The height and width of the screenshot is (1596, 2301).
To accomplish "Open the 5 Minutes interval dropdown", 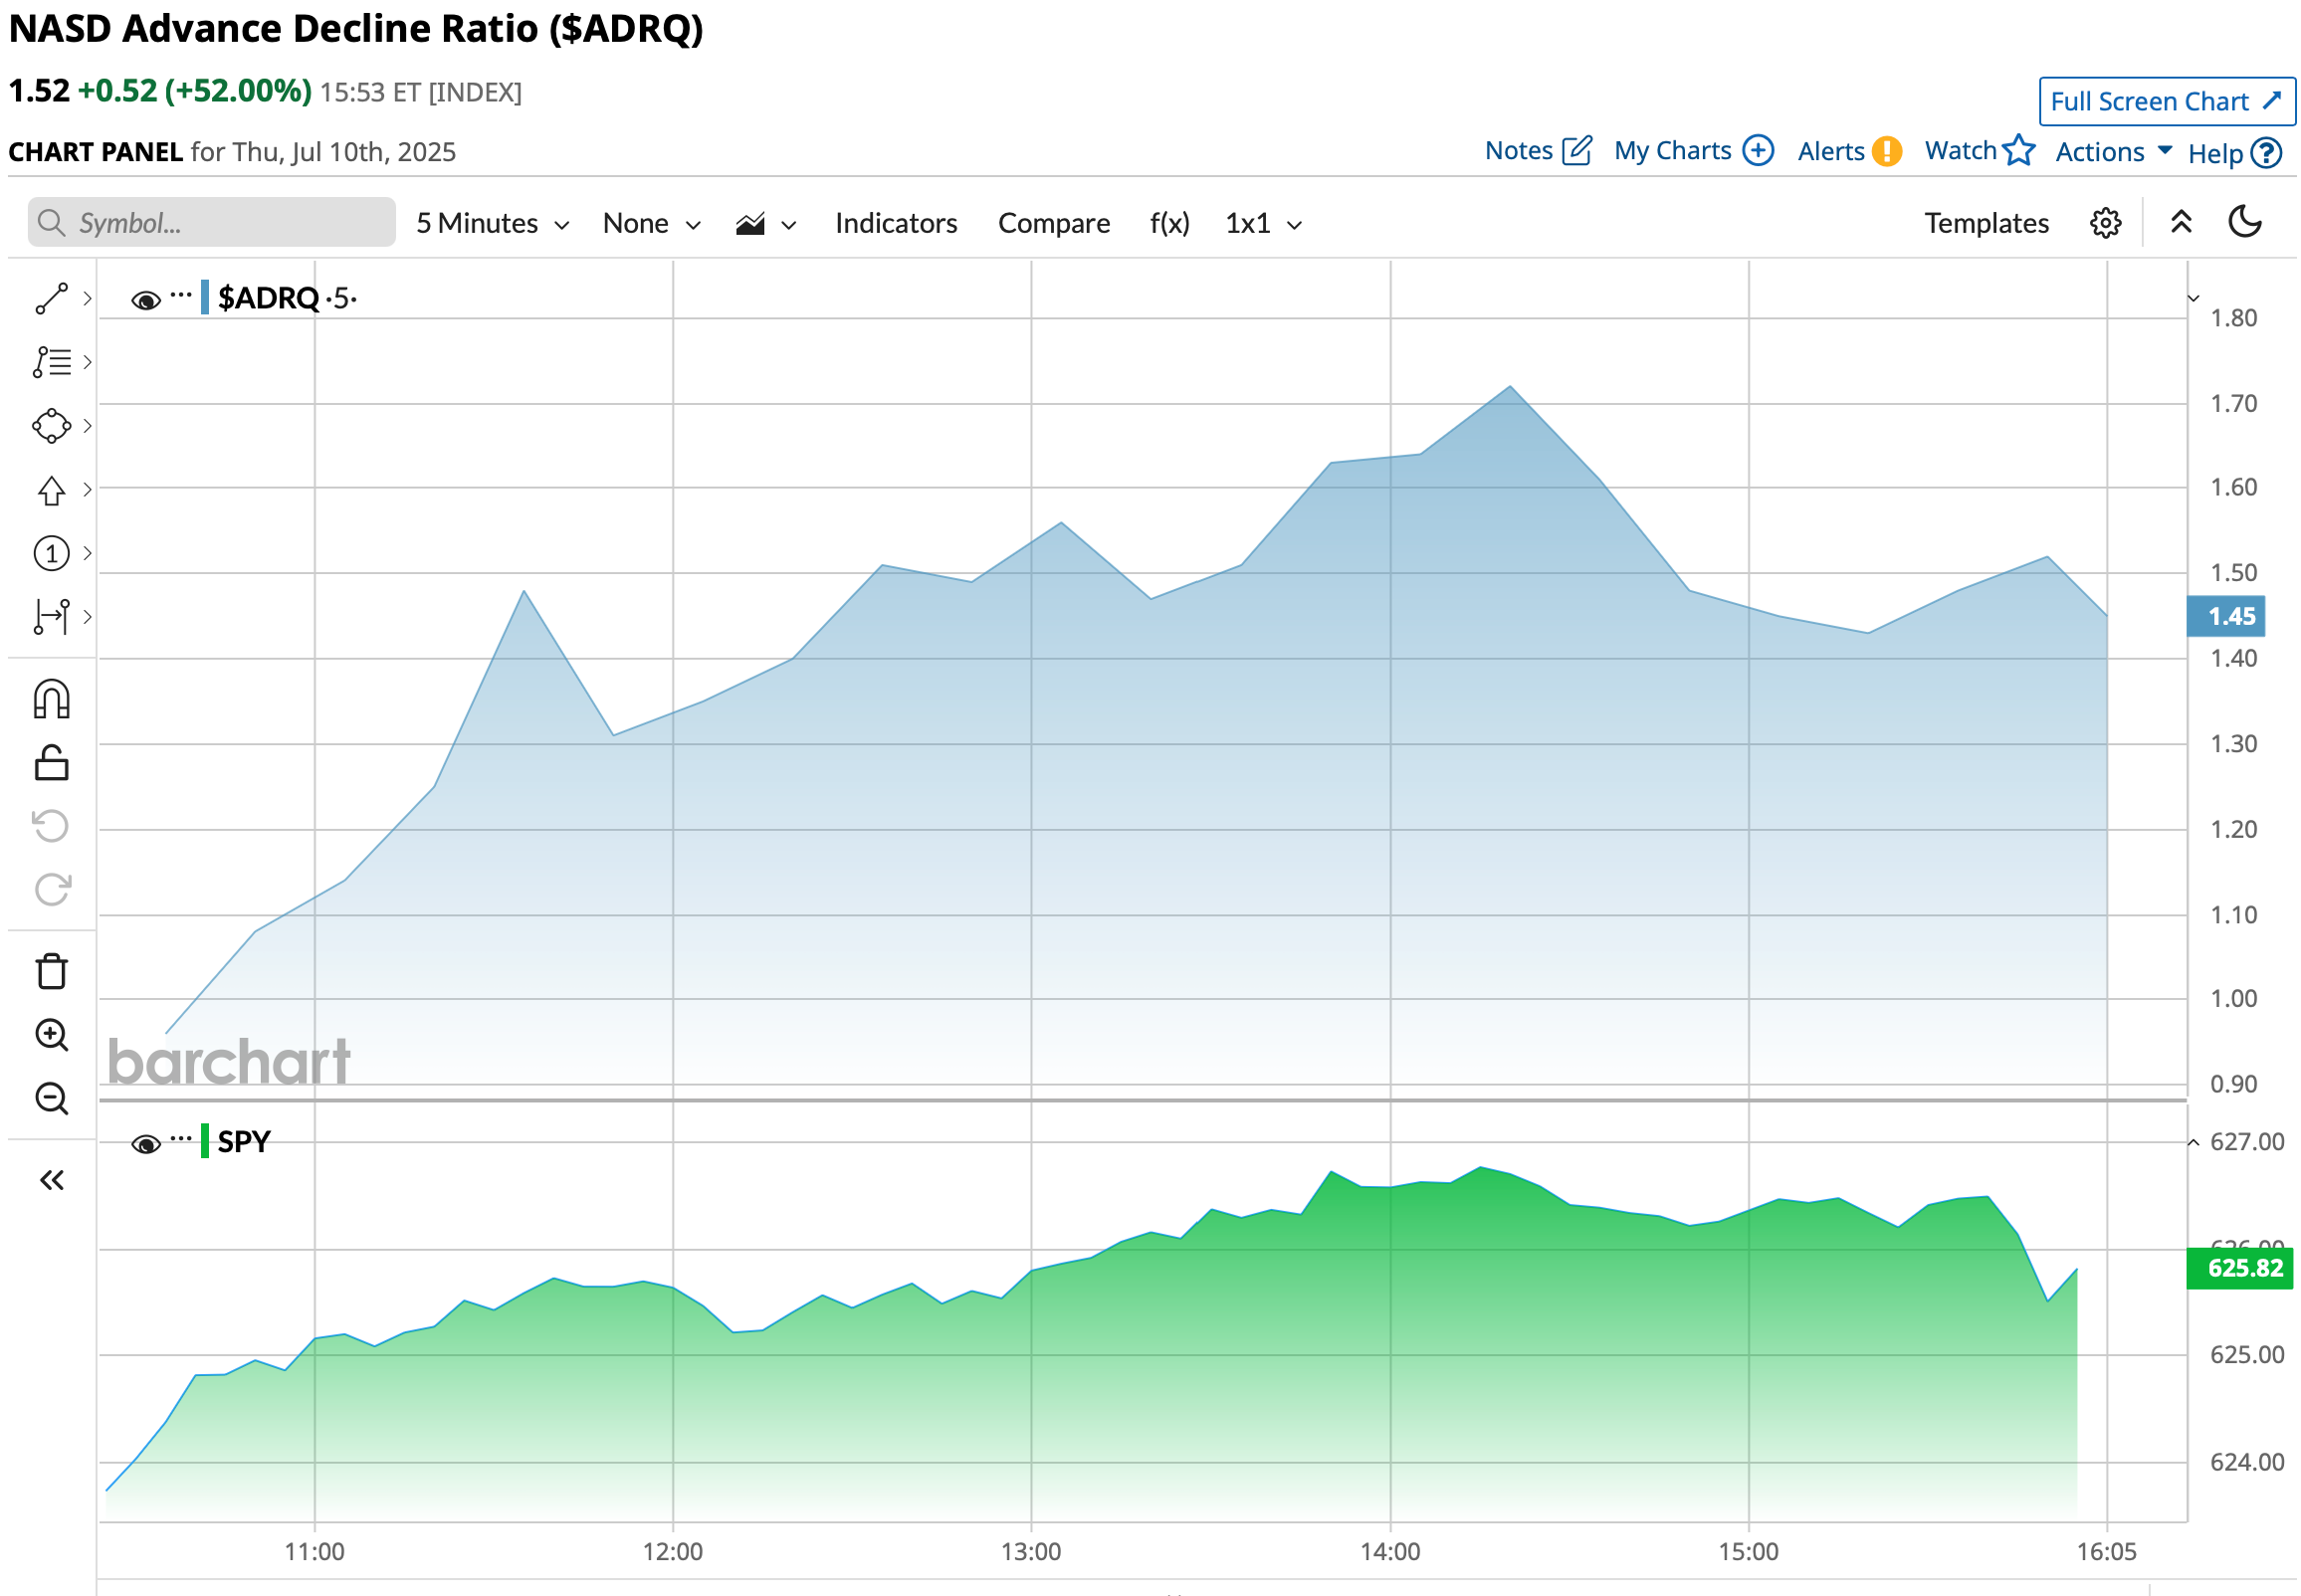I will (492, 223).
